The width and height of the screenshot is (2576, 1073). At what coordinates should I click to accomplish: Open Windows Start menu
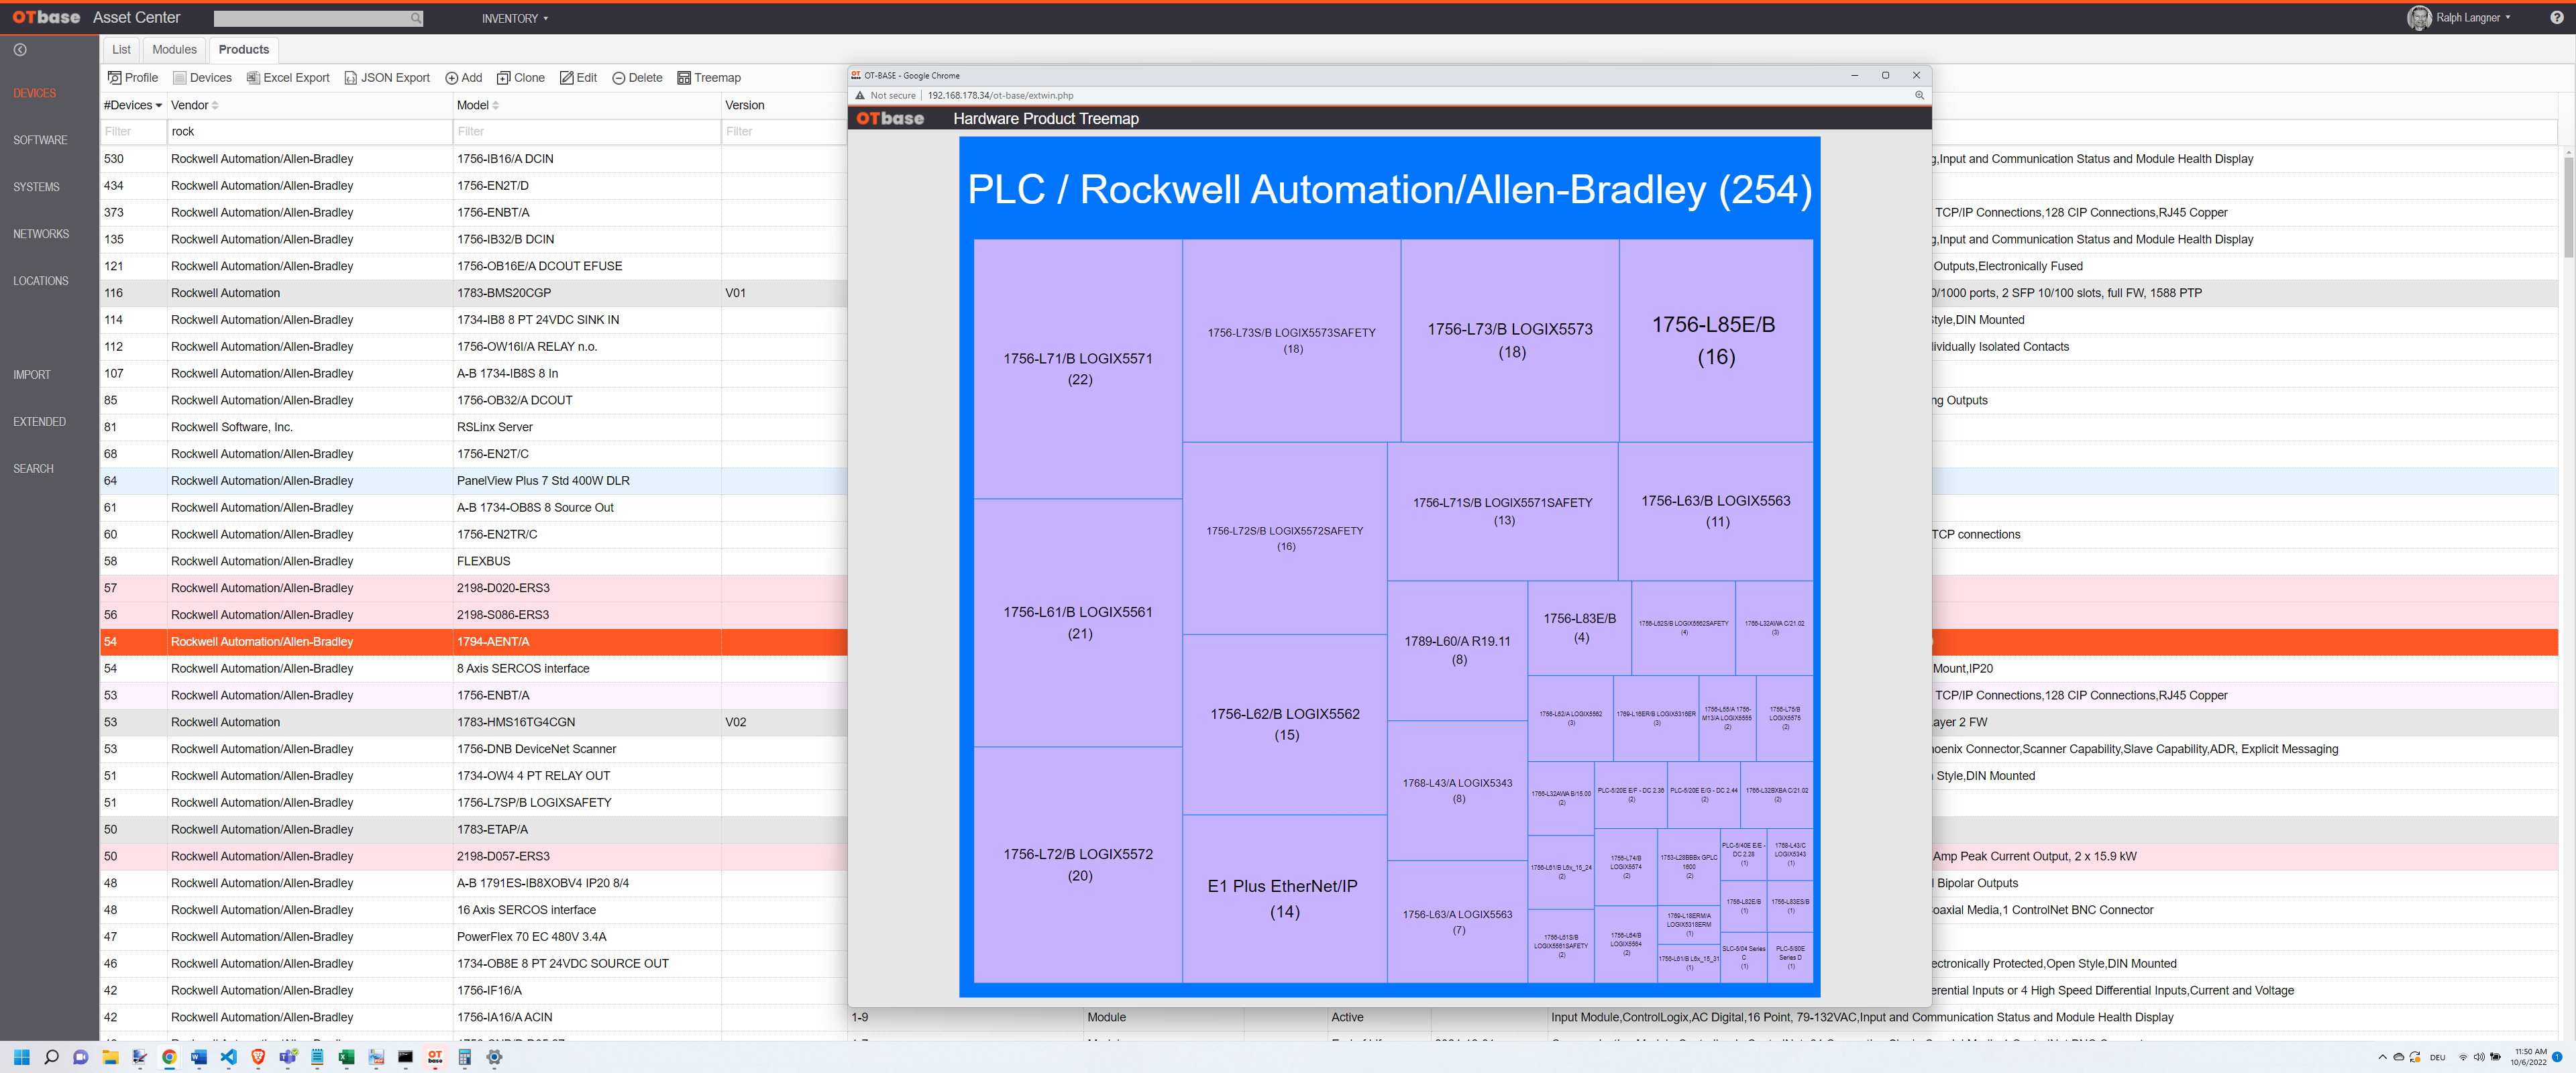[x=22, y=1057]
